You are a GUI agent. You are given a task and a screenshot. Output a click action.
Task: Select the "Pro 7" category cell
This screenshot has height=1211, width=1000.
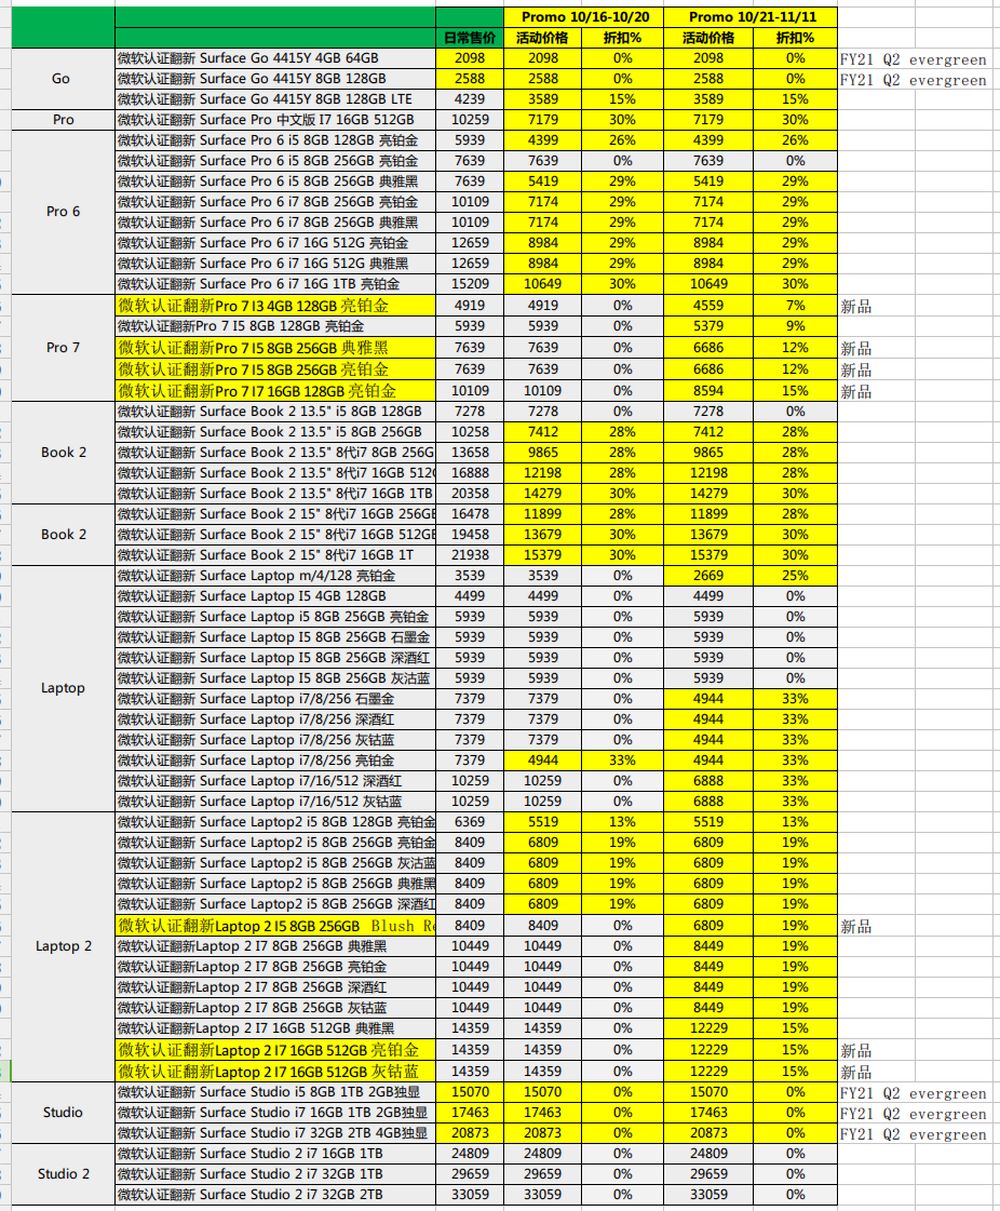(x=62, y=347)
